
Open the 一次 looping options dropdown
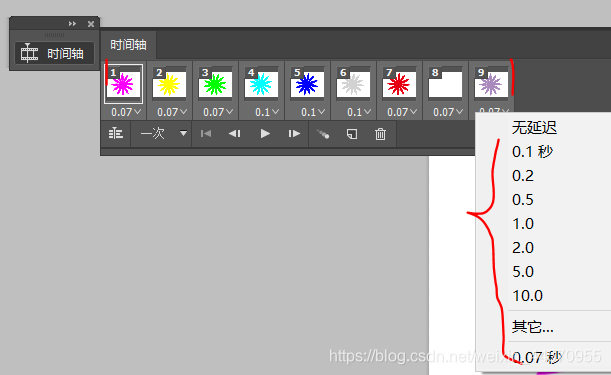click(x=164, y=134)
